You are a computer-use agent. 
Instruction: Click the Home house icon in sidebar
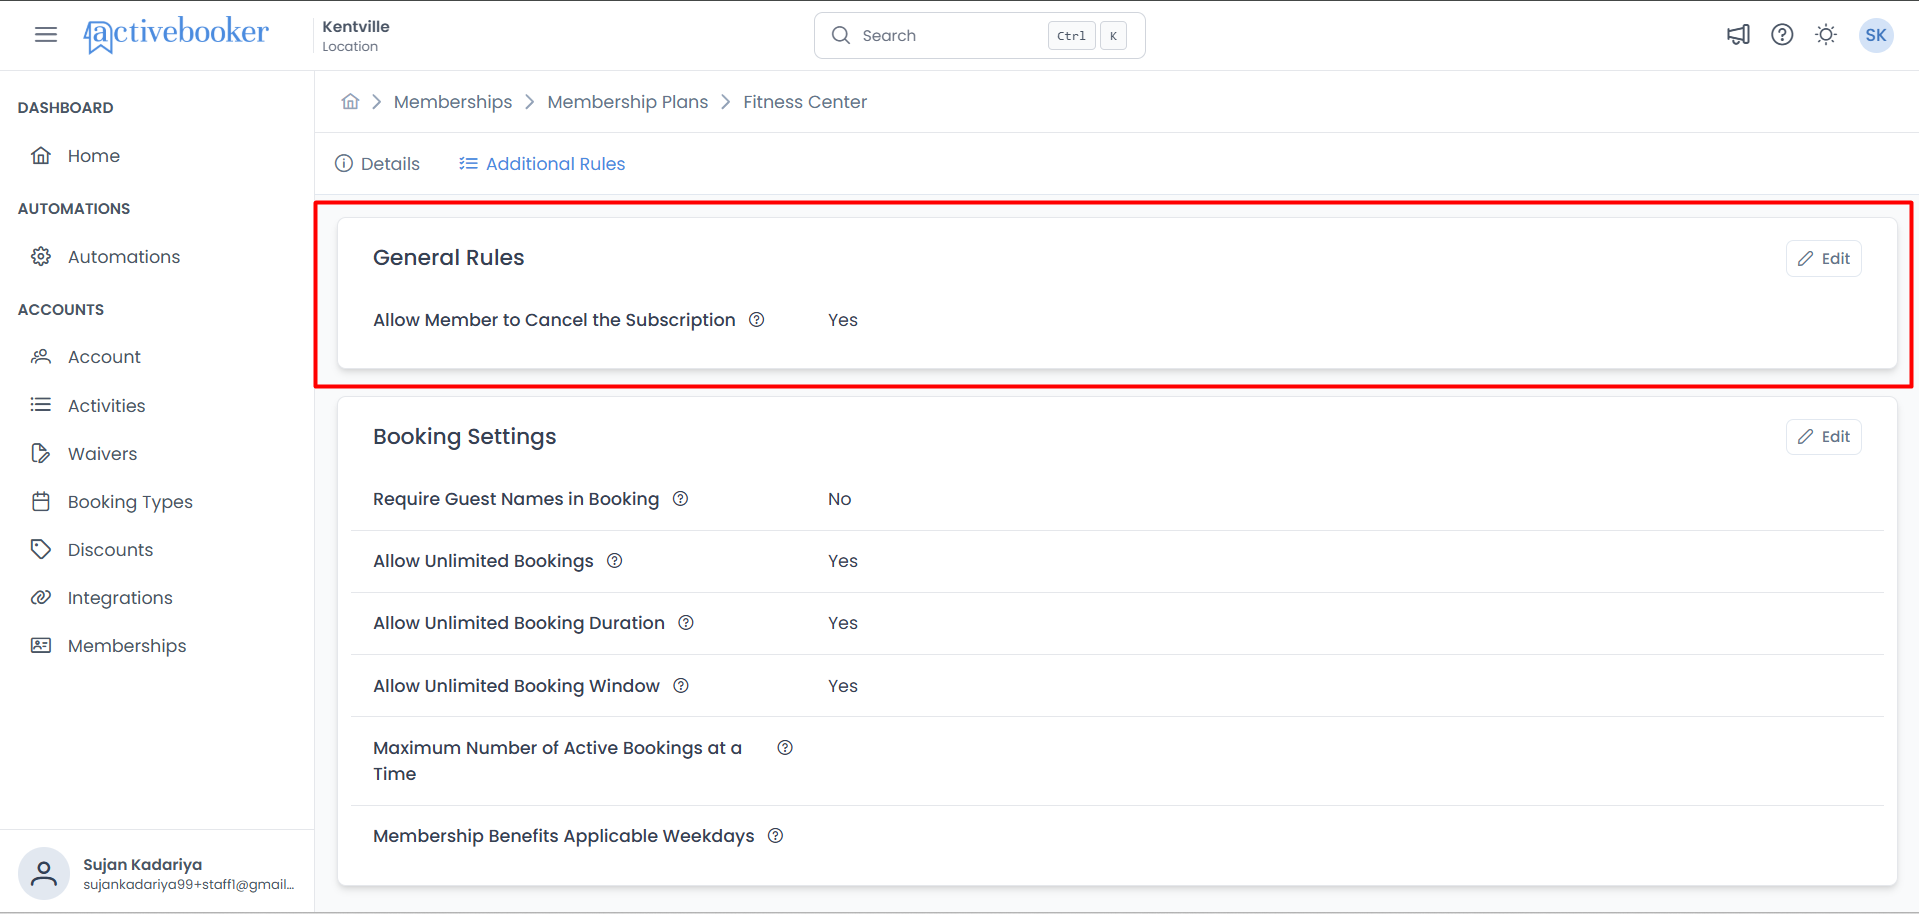point(41,155)
